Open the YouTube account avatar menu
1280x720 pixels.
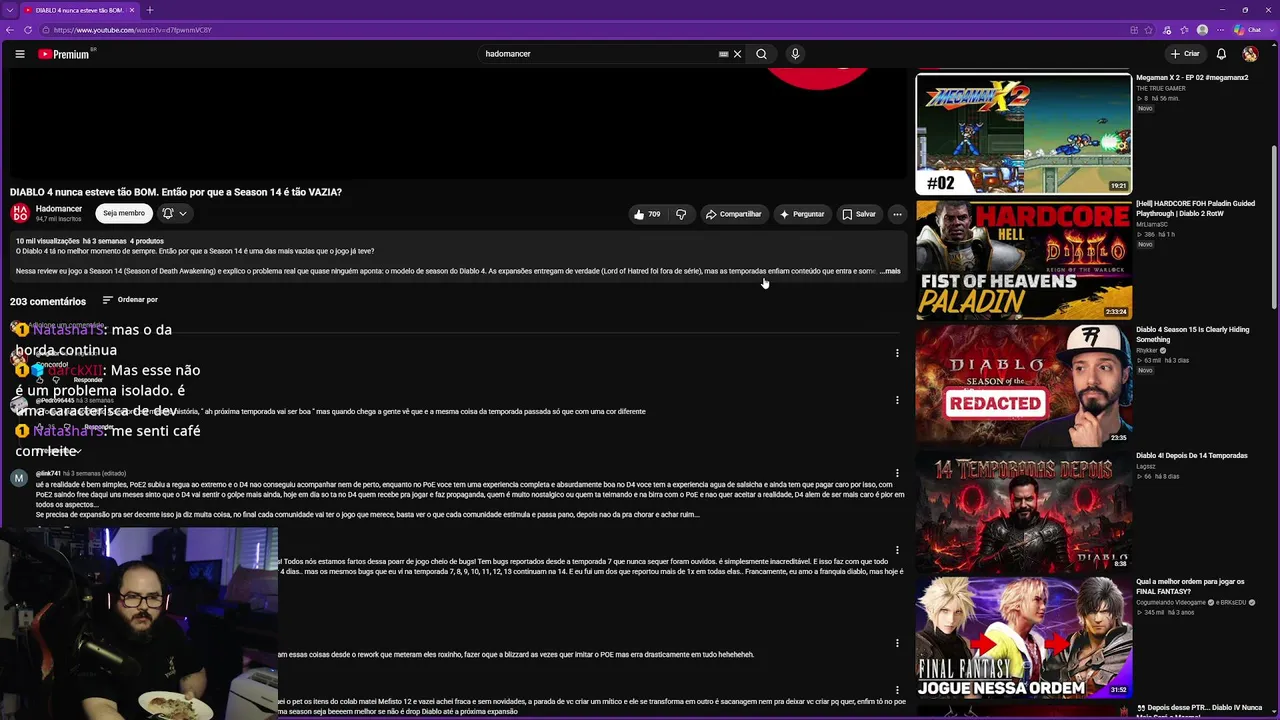[1250, 54]
